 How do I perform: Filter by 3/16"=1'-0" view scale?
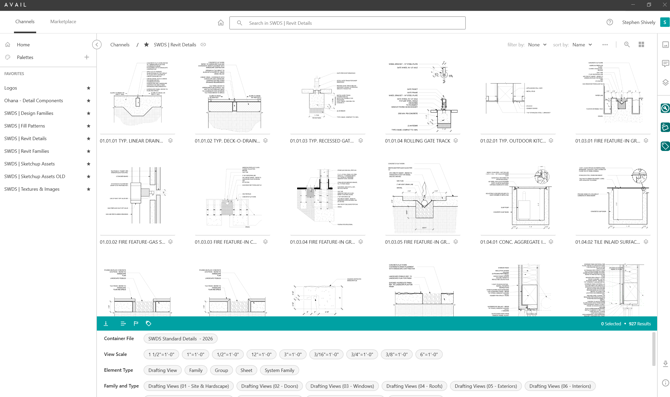coord(326,354)
